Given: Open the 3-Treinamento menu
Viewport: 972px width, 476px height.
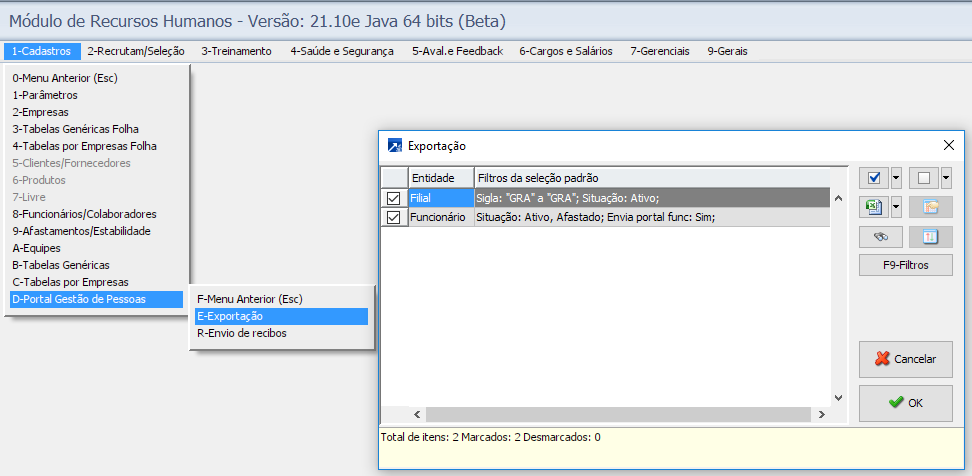Looking at the screenshot, I should [x=236, y=51].
